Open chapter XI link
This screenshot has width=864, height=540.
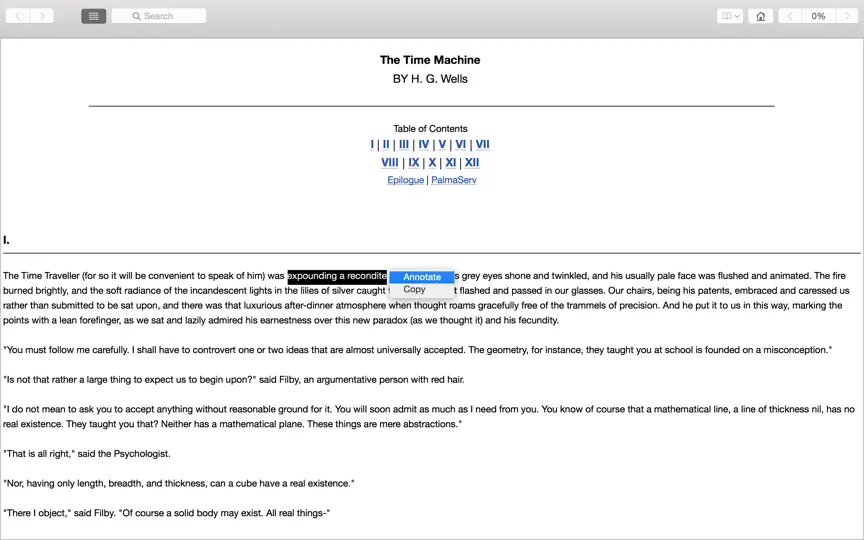pyautogui.click(x=451, y=163)
